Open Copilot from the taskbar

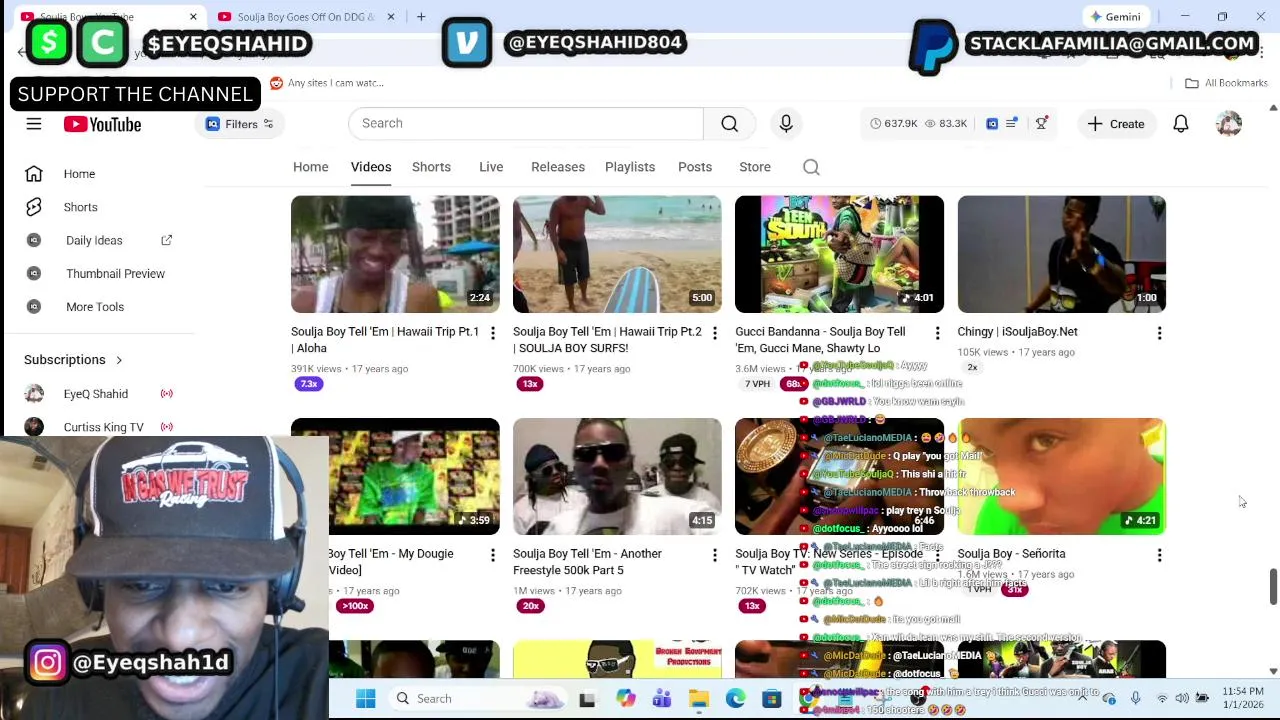[x=625, y=699]
